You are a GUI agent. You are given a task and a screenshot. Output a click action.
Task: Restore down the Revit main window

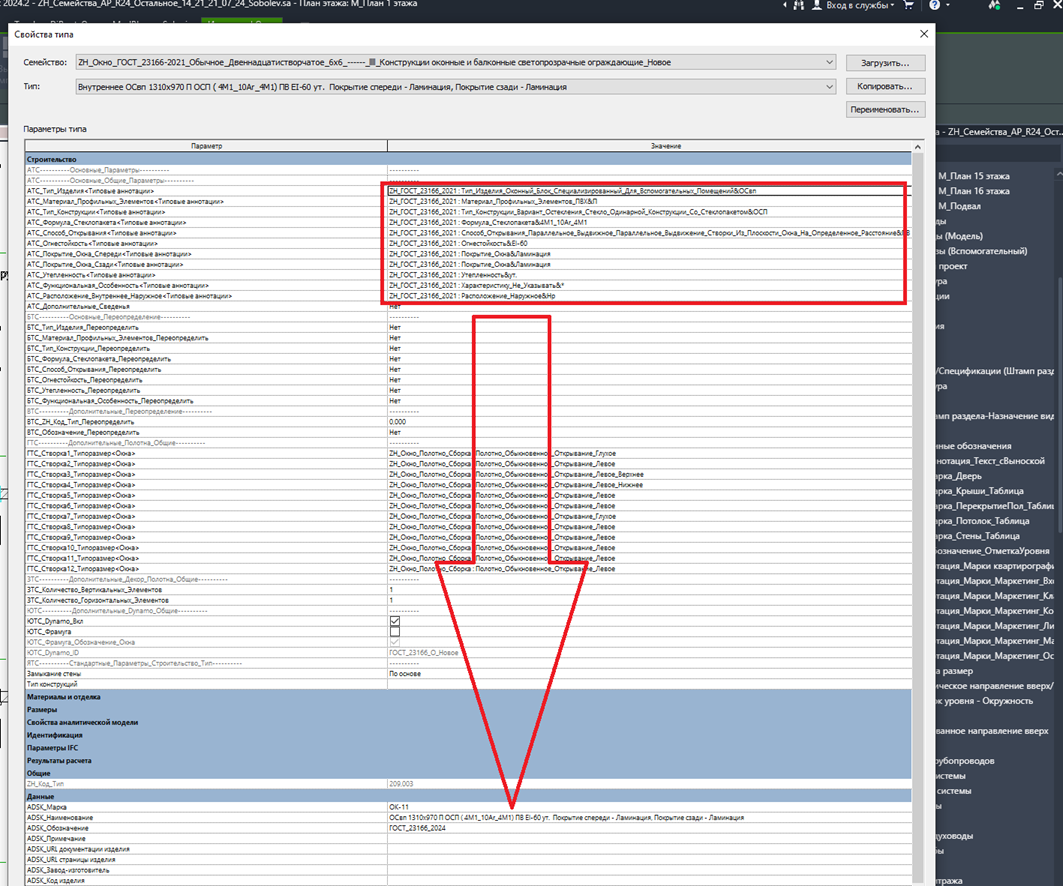[1039, 5]
